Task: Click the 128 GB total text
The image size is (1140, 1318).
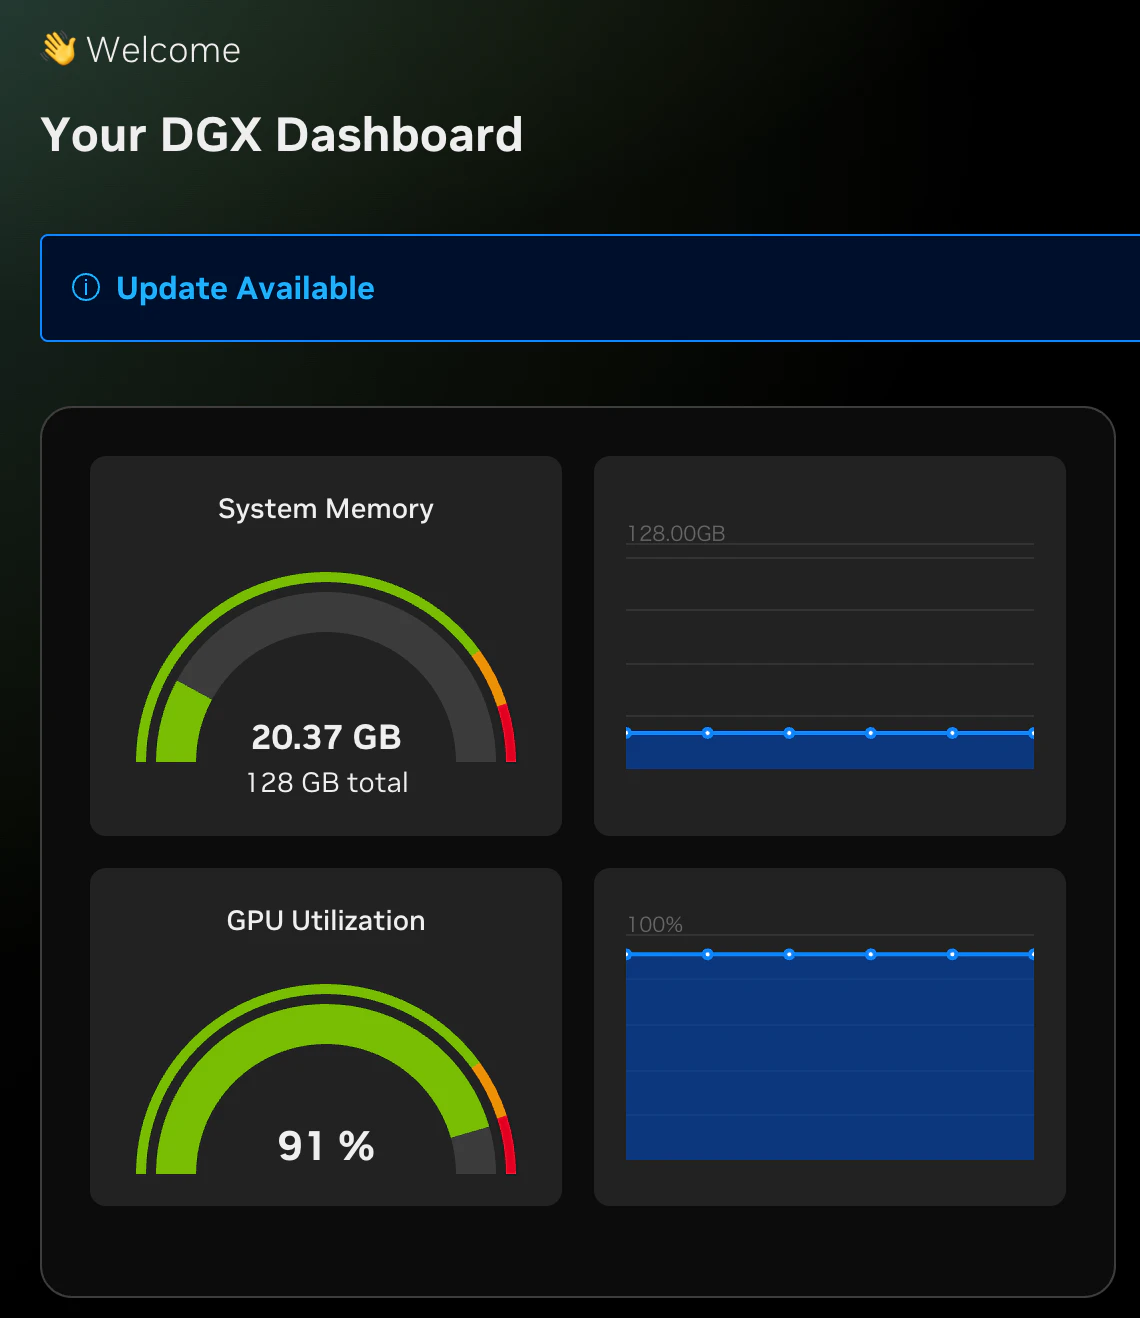Action: [x=327, y=782]
